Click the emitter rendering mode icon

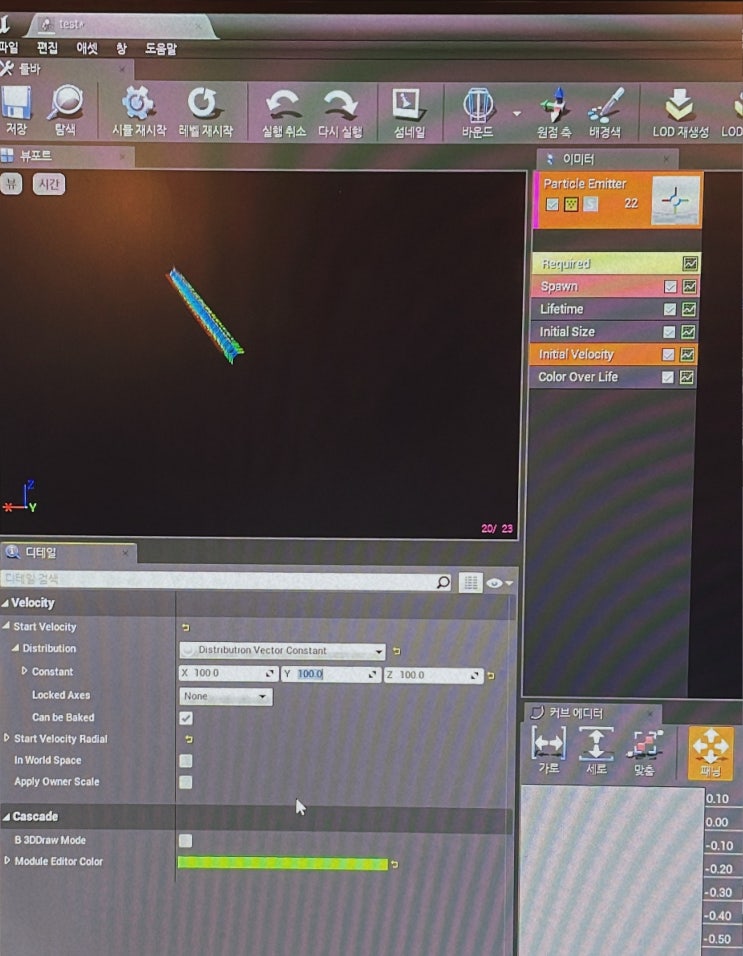[571, 204]
